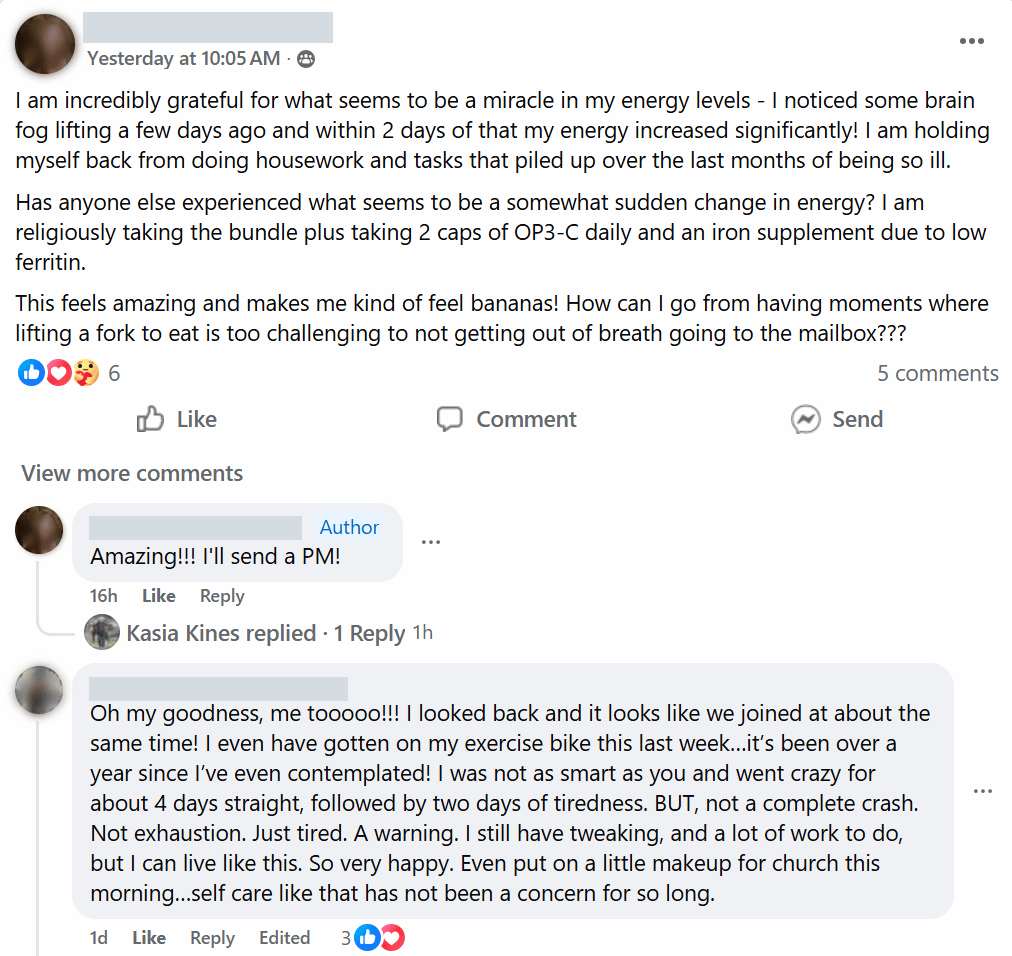Like the exercise bike comment
The width and height of the screenshot is (1012, 956).
149,938
